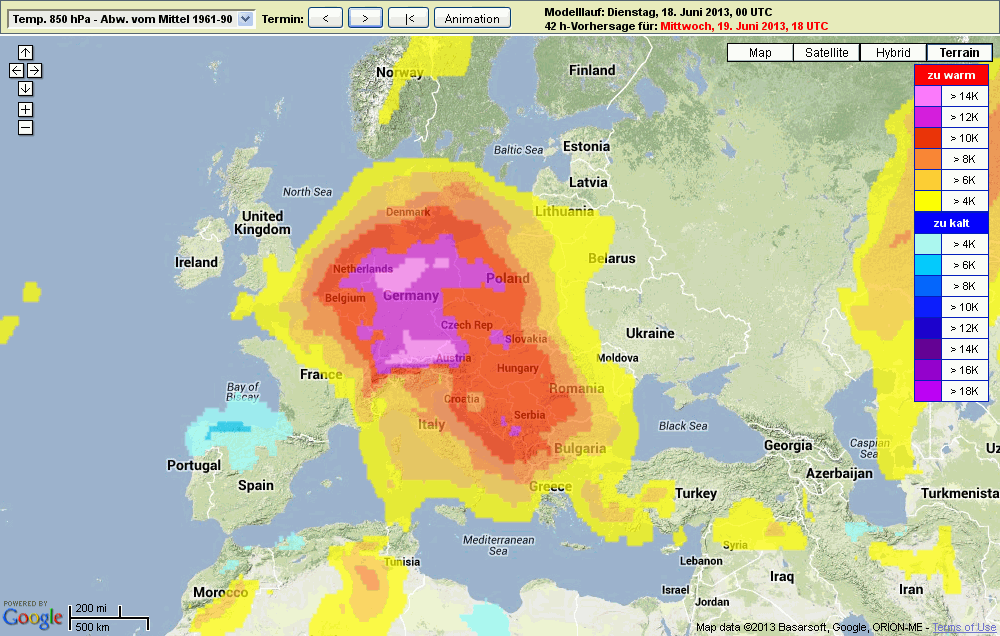Select Hybrid map type
The height and width of the screenshot is (636, 1000).
[x=893, y=53]
